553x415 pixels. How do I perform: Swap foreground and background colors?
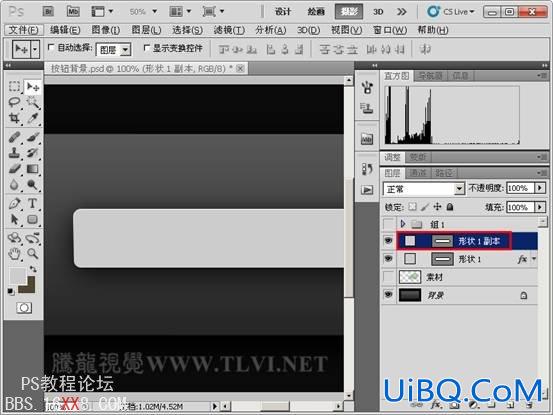point(33,269)
